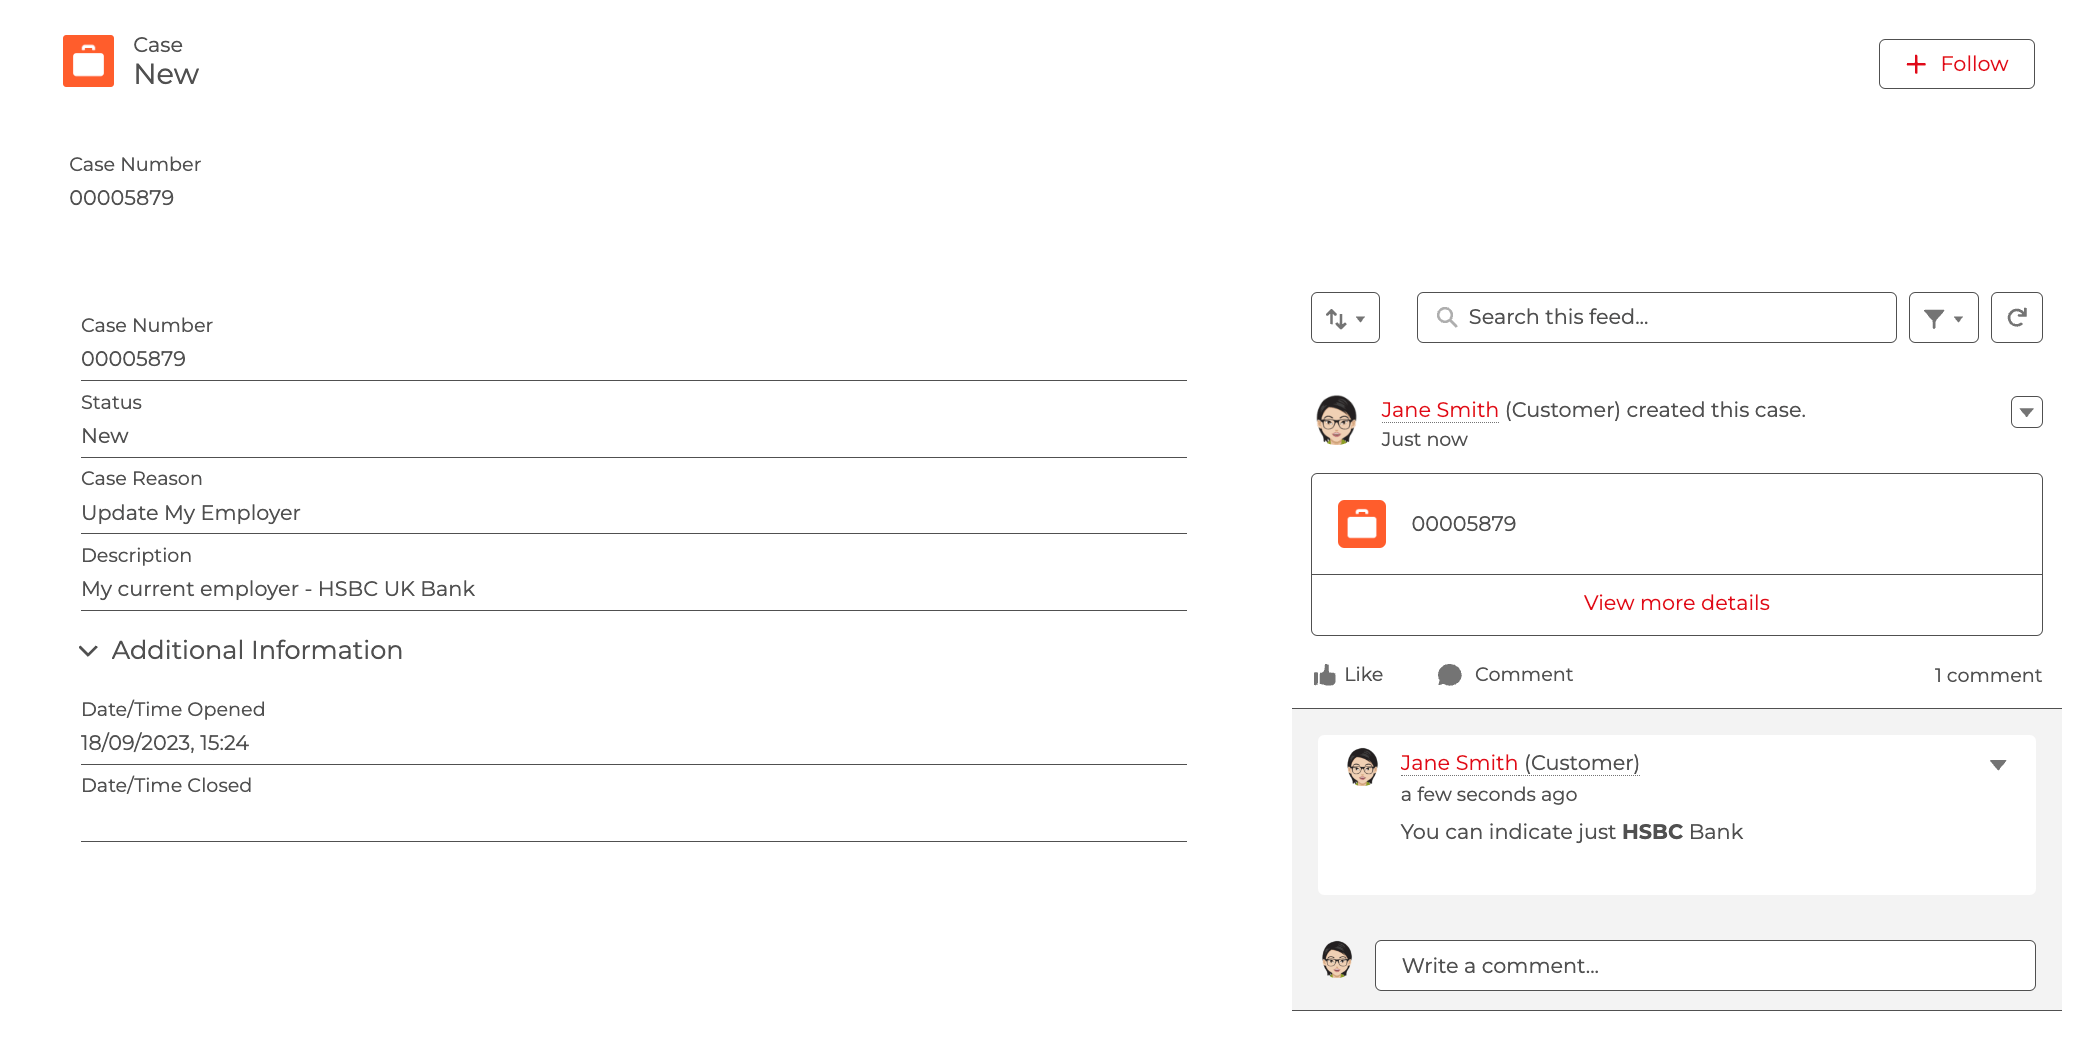Viewport: 2092px width, 1042px height.
Task: Click Jane Smith's avatar beside her comment
Action: pos(1362,767)
